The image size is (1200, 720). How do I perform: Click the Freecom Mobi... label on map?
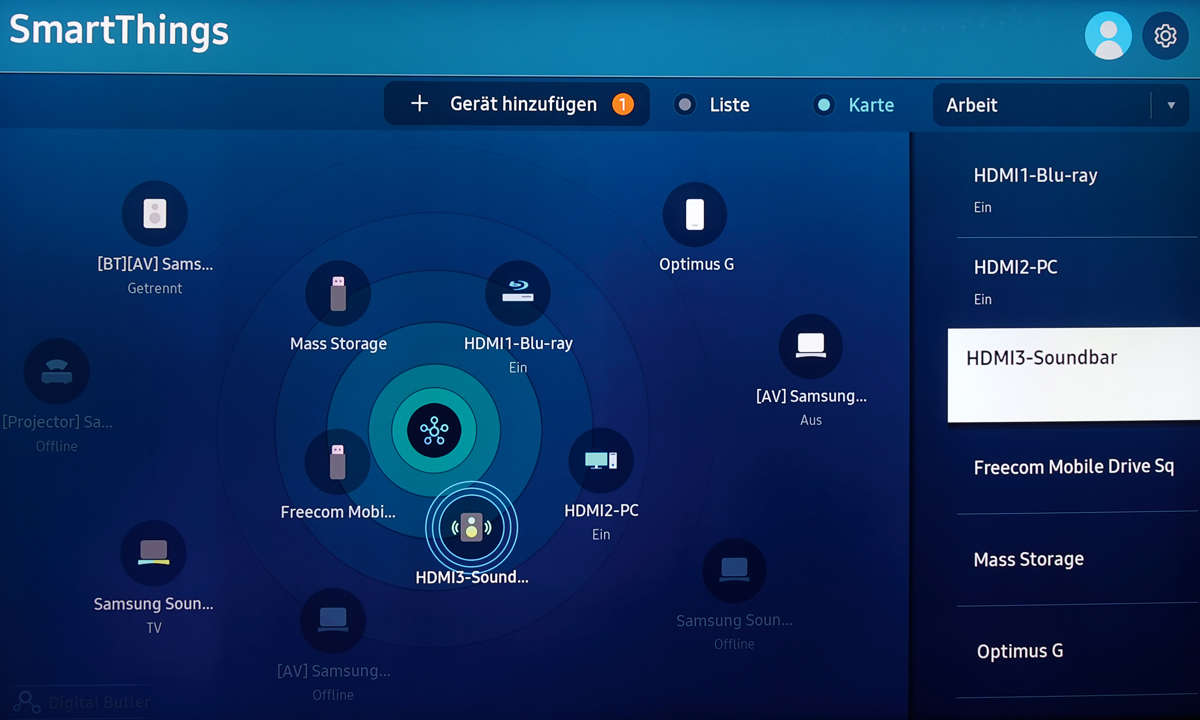pos(338,512)
